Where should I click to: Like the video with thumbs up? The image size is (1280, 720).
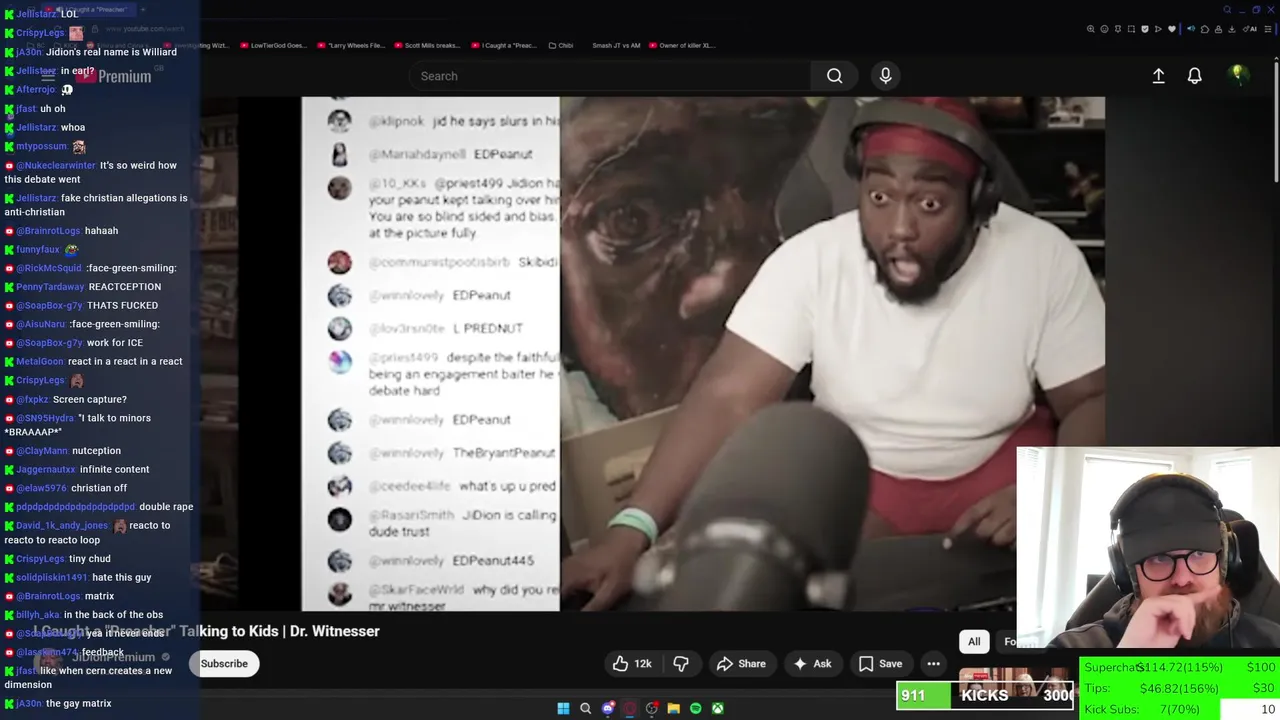631,664
